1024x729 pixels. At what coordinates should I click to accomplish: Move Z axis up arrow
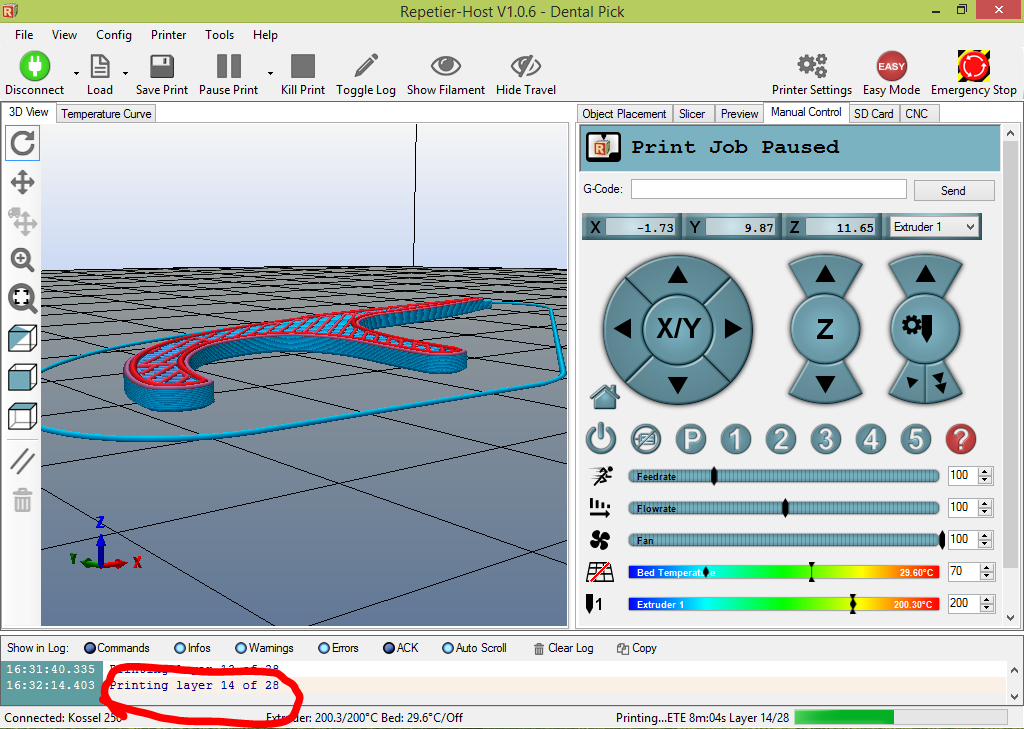[x=825, y=274]
